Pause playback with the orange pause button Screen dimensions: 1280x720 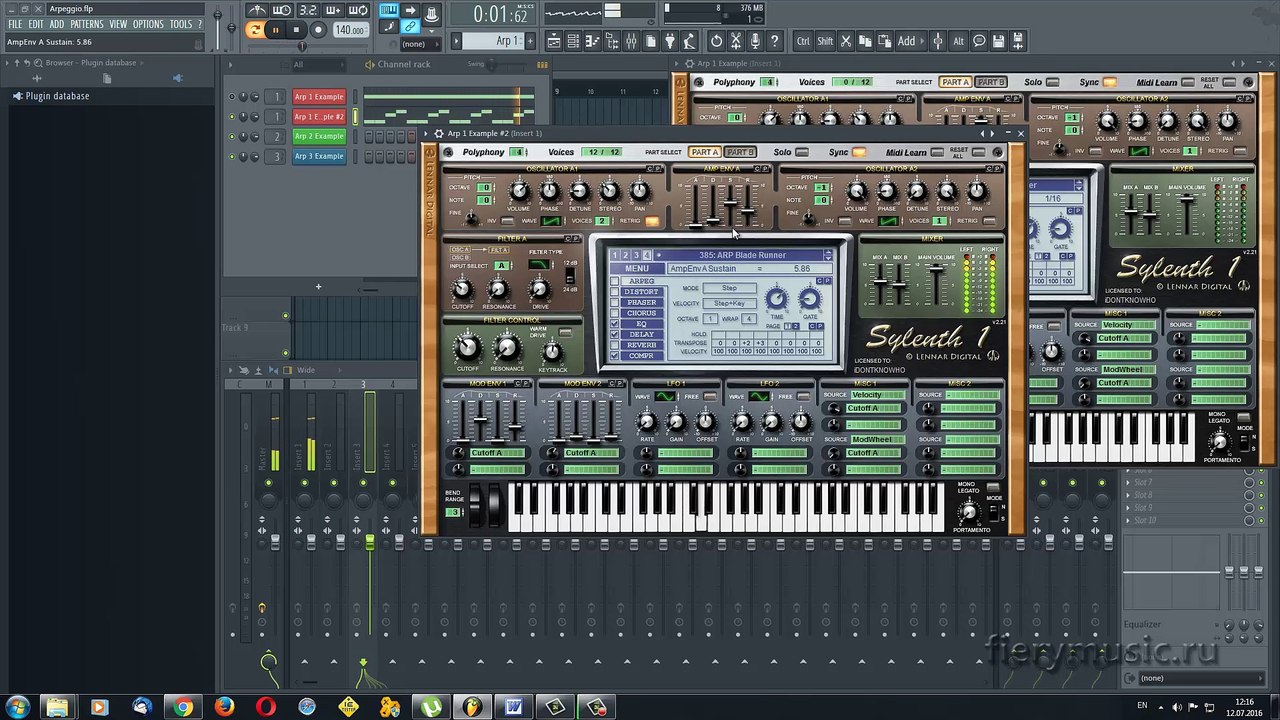275,30
